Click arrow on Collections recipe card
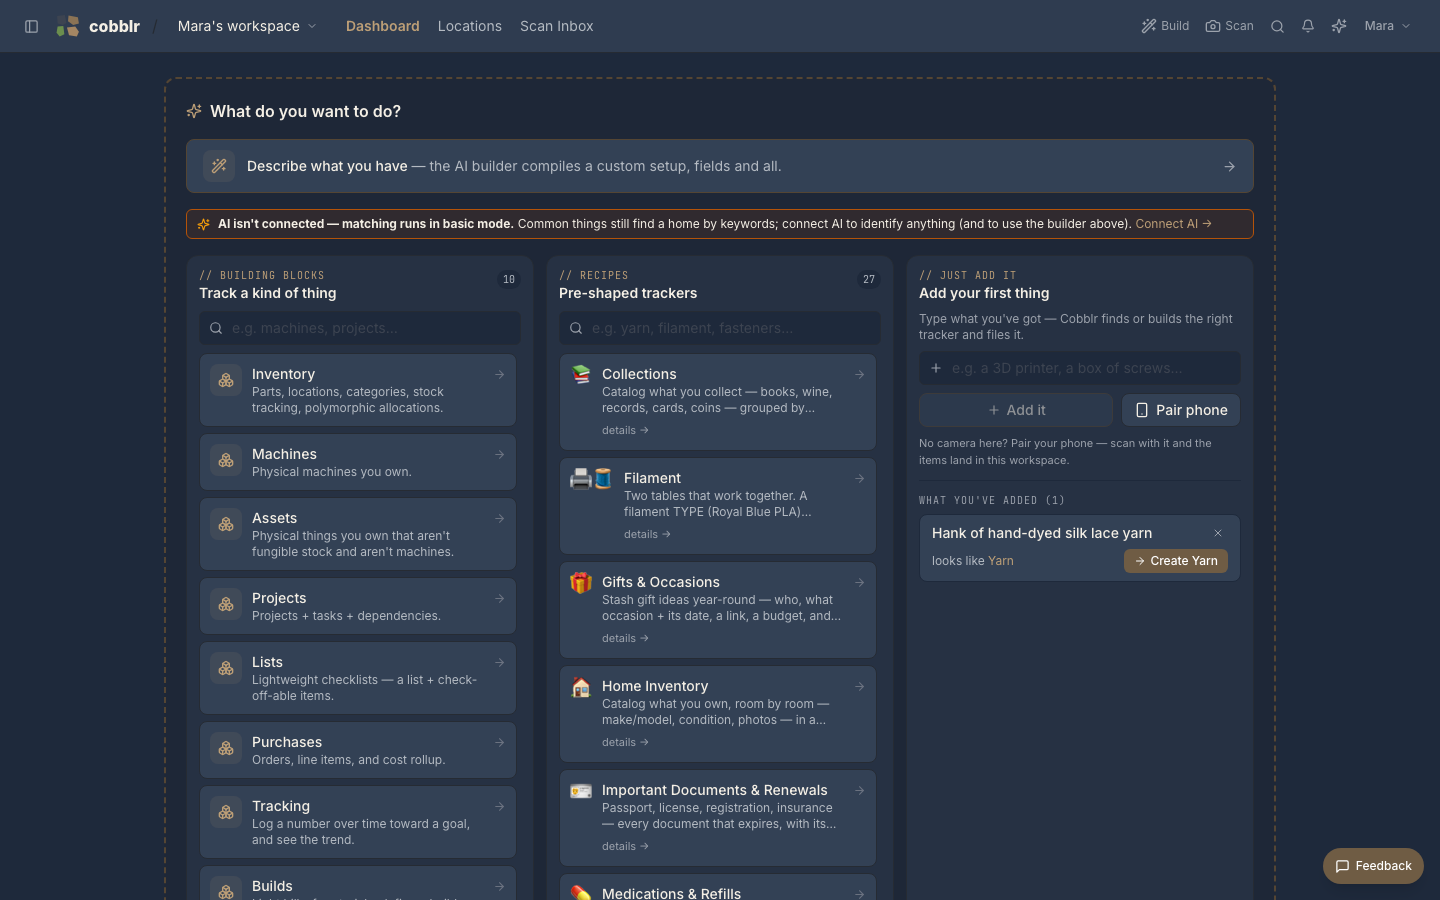This screenshot has height=900, width=1440. click(x=860, y=374)
